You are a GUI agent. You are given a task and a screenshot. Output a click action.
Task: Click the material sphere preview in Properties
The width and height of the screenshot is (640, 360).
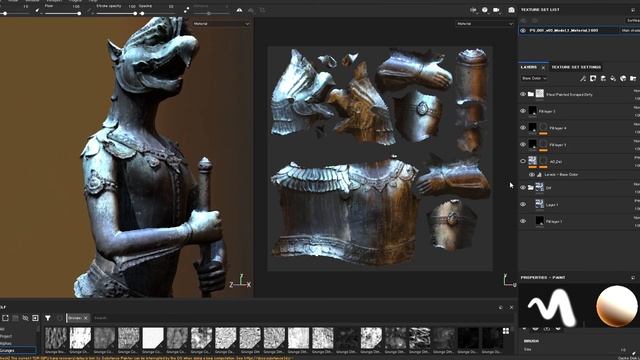coord(616,306)
